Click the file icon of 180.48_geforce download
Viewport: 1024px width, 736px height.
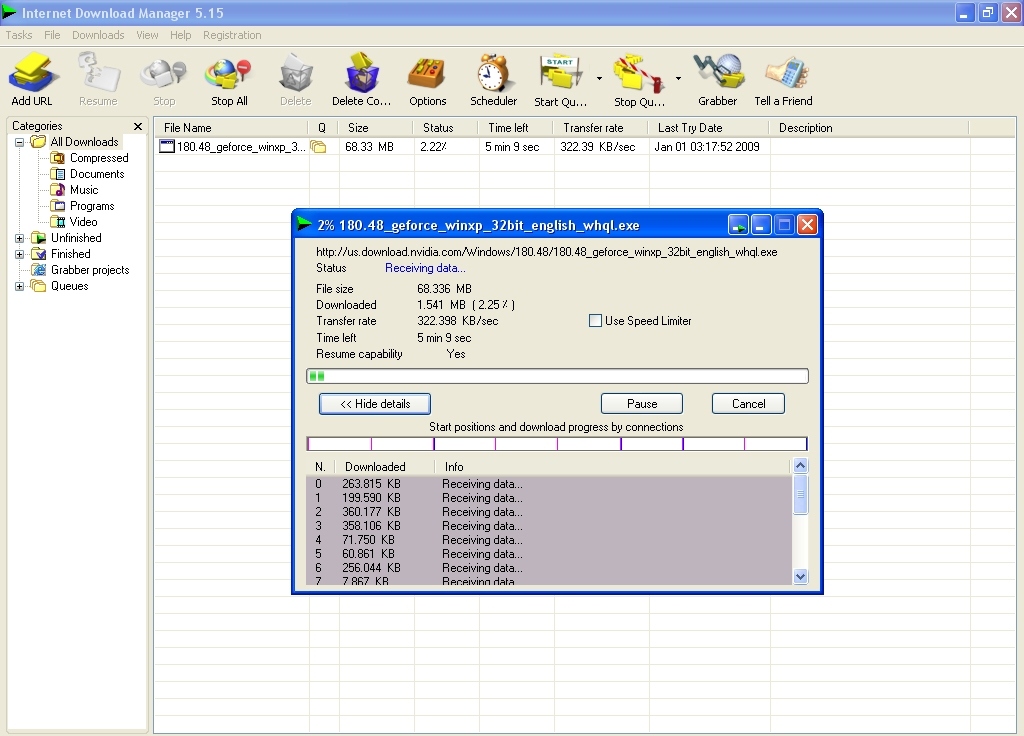pos(167,147)
